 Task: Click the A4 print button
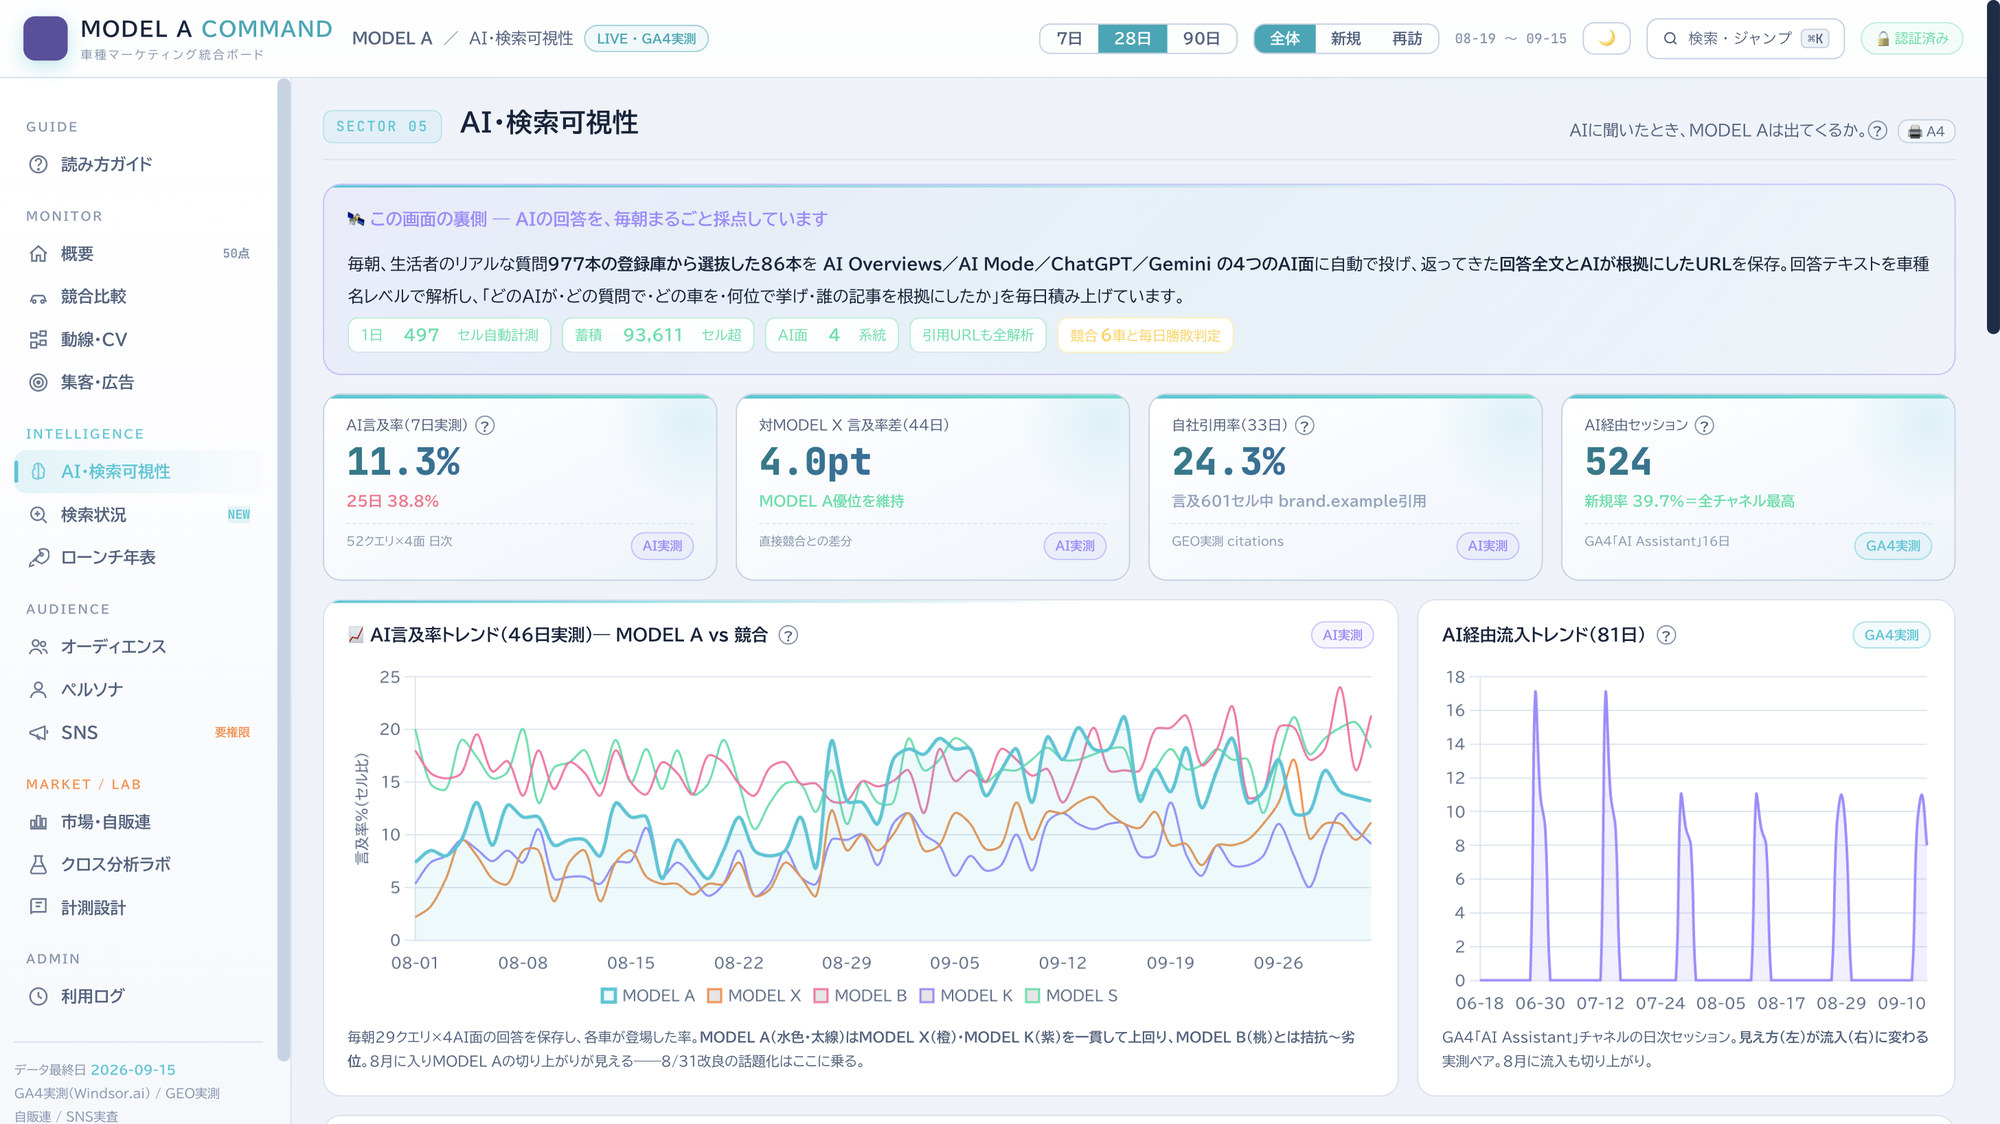[x=1926, y=131]
